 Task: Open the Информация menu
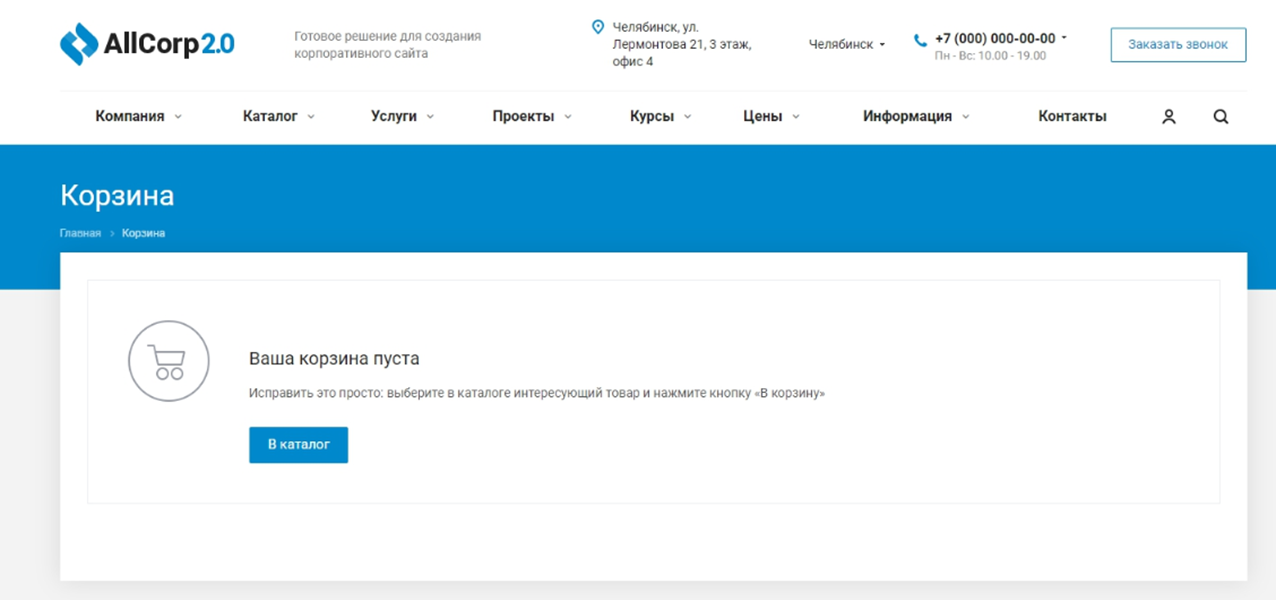pos(916,117)
